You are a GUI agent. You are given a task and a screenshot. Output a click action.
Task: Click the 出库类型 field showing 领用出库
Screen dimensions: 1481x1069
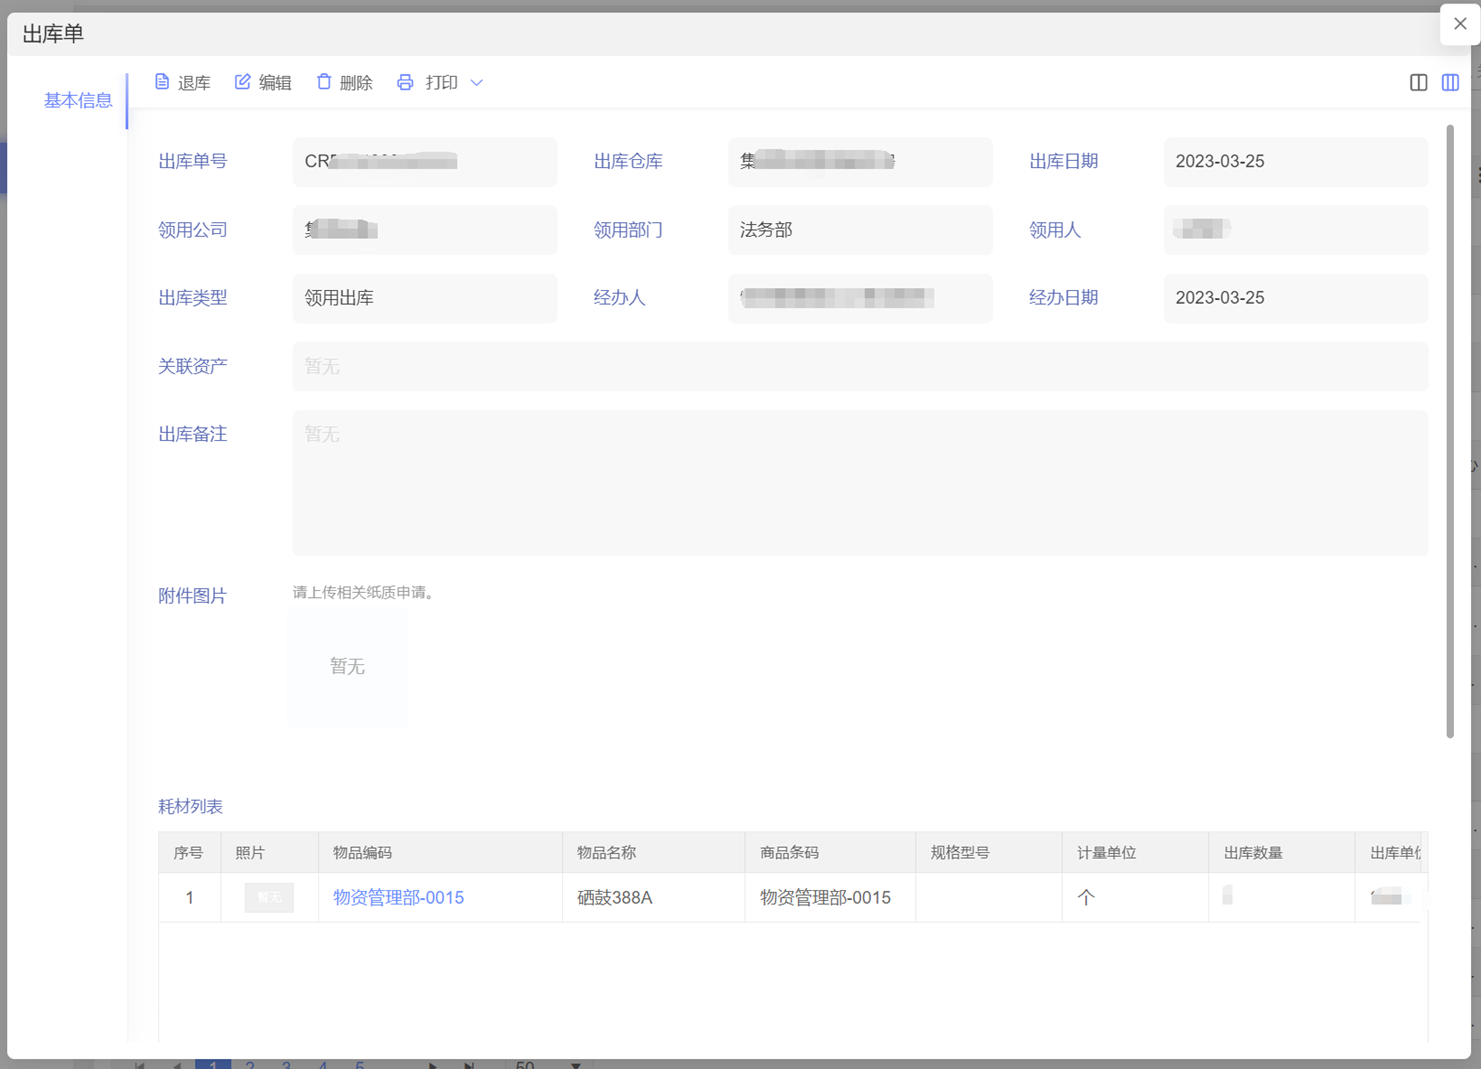coord(424,298)
